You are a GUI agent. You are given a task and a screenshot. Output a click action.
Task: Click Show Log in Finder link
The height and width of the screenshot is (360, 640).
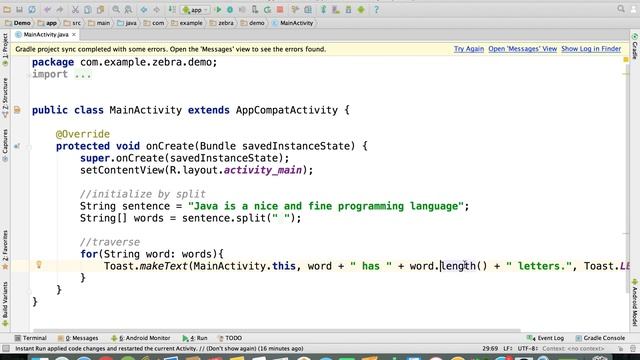click(591, 49)
